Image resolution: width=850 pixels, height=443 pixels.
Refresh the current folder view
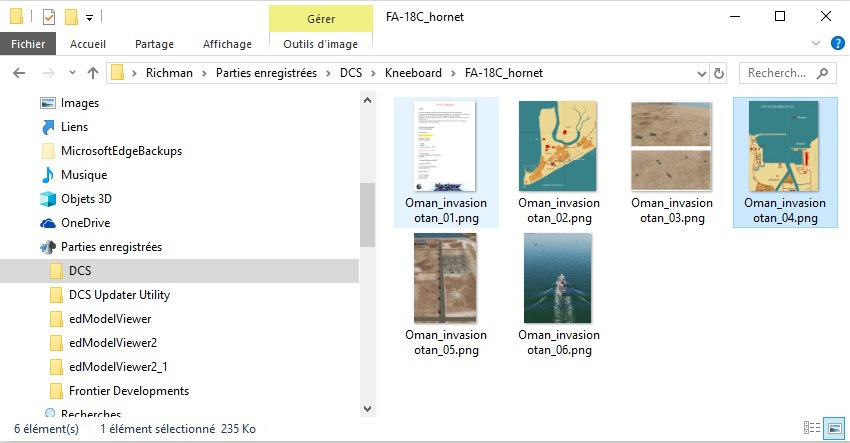(x=718, y=73)
